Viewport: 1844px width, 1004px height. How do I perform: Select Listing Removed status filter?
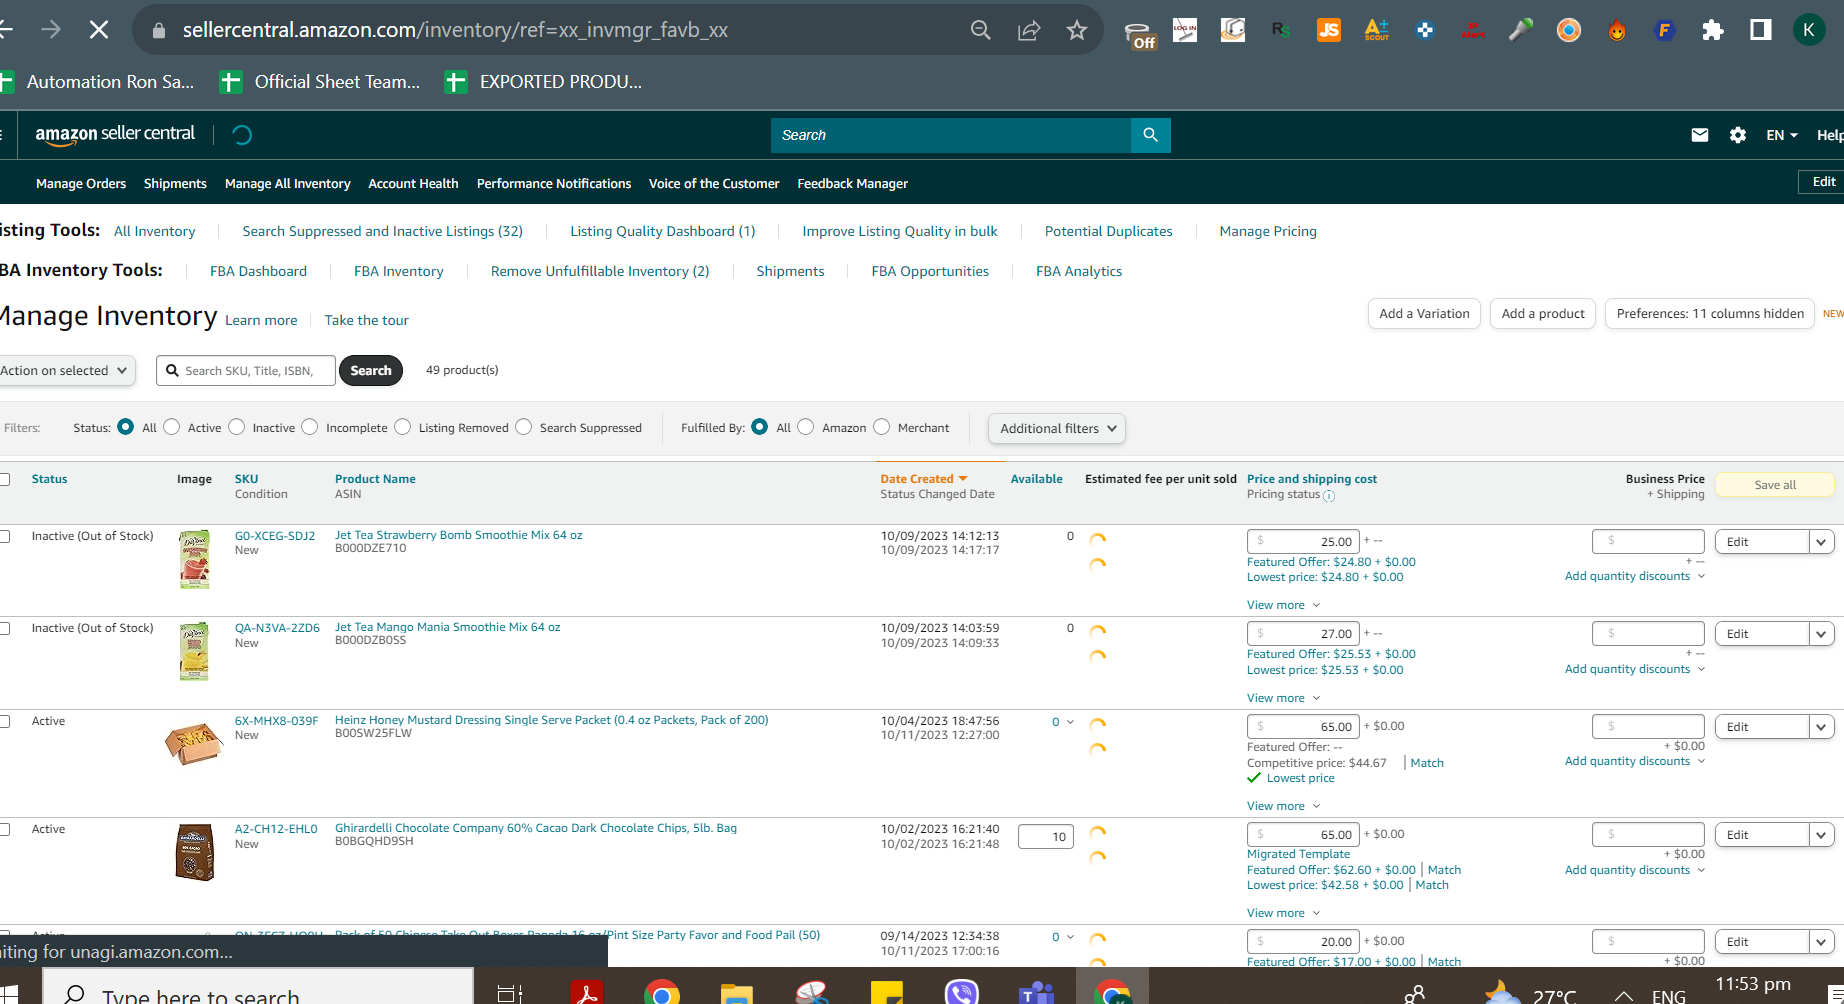[x=403, y=427]
